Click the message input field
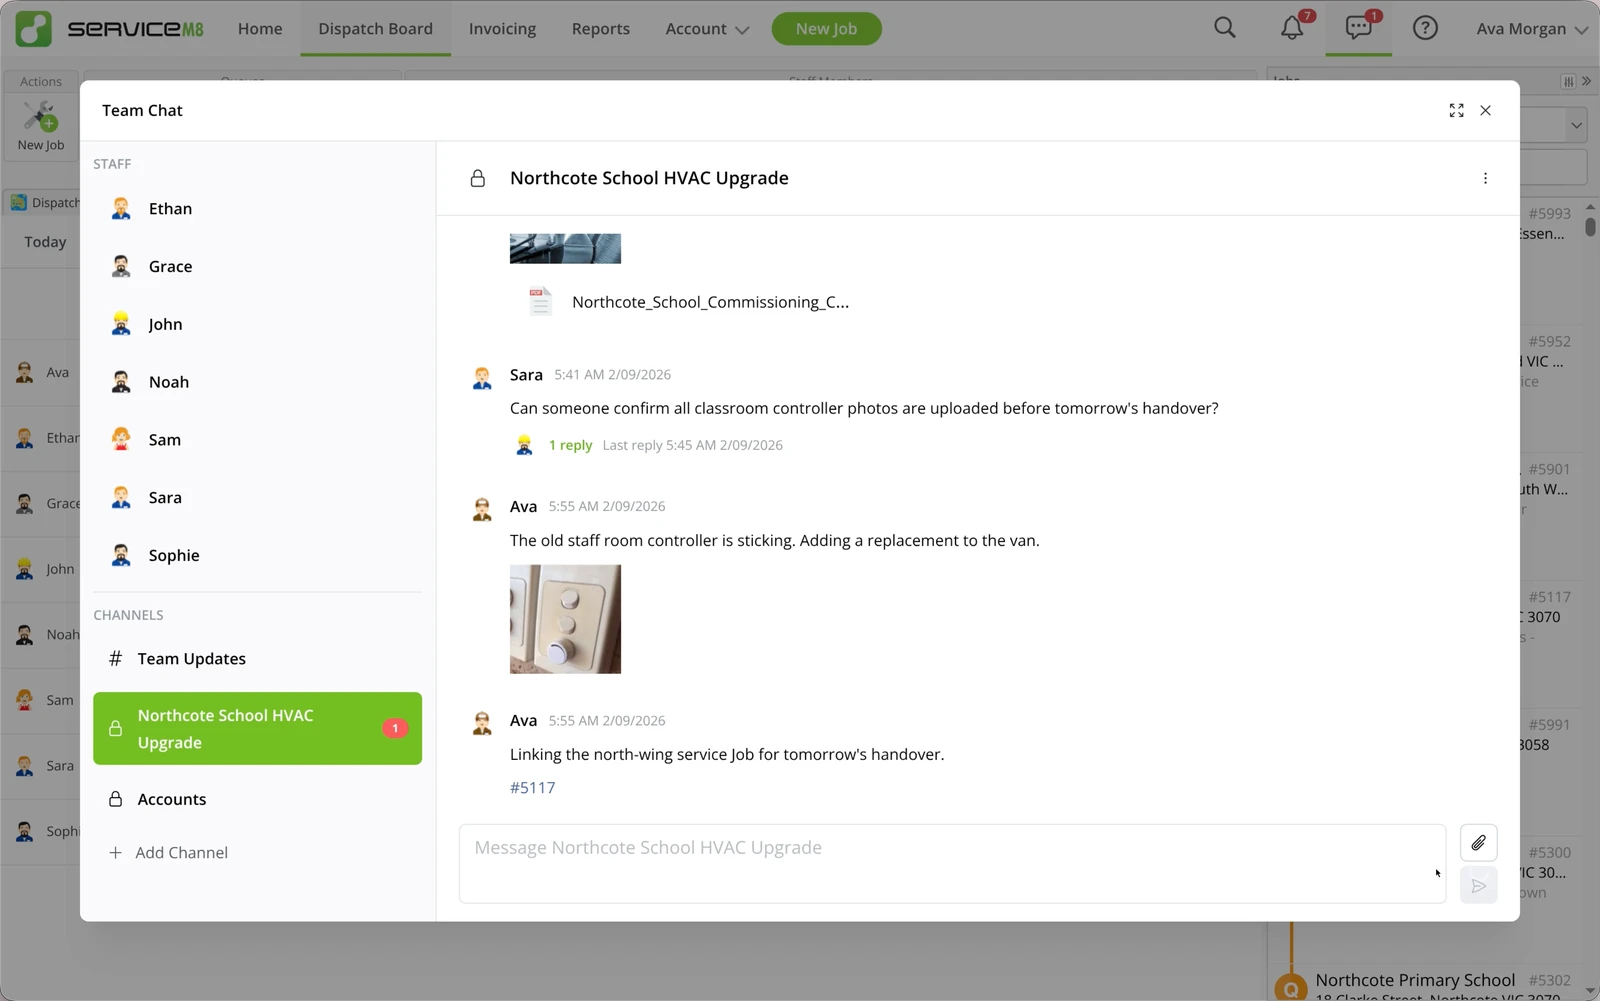The image size is (1600, 1001). (952, 864)
